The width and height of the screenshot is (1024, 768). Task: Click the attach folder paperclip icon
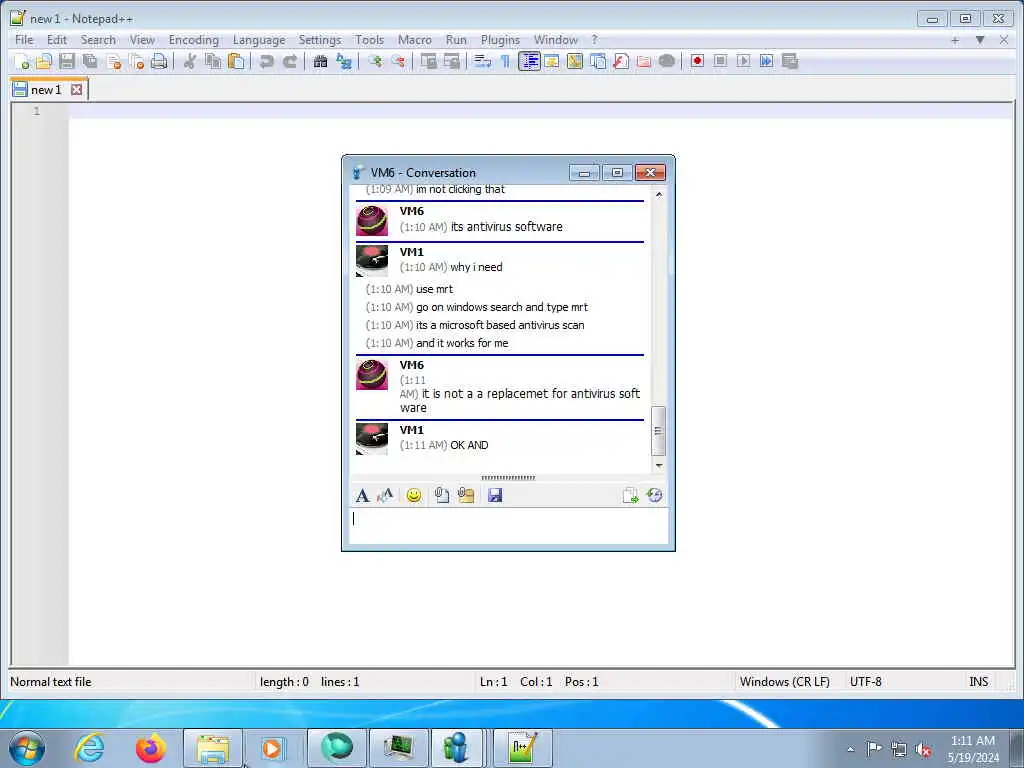click(x=466, y=496)
